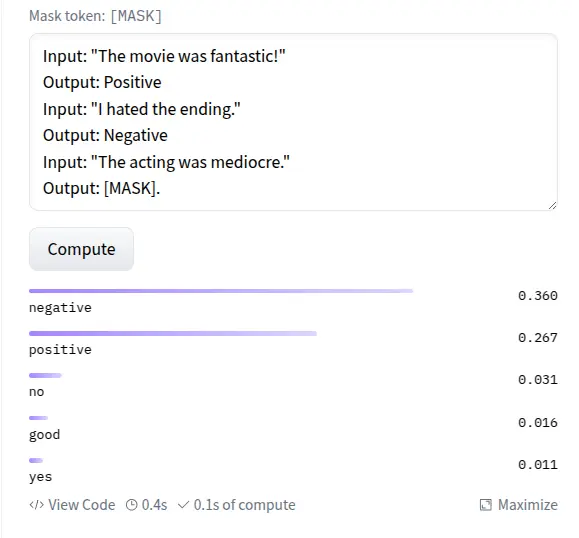Click the [MASK] token label at top
The width and height of the screenshot is (579, 538).
click(136, 16)
